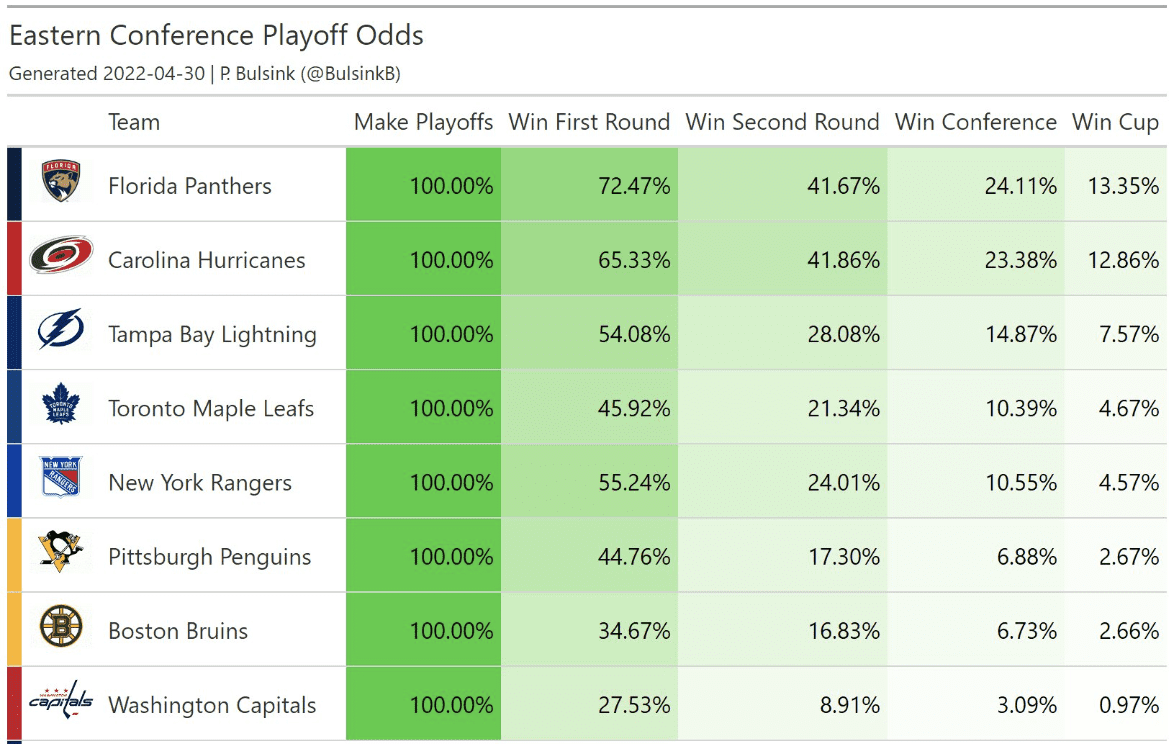Click the yellow color bar beside Pittsburgh Penguins
This screenshot has height=744, width=1172.
[x=14, y=555]
